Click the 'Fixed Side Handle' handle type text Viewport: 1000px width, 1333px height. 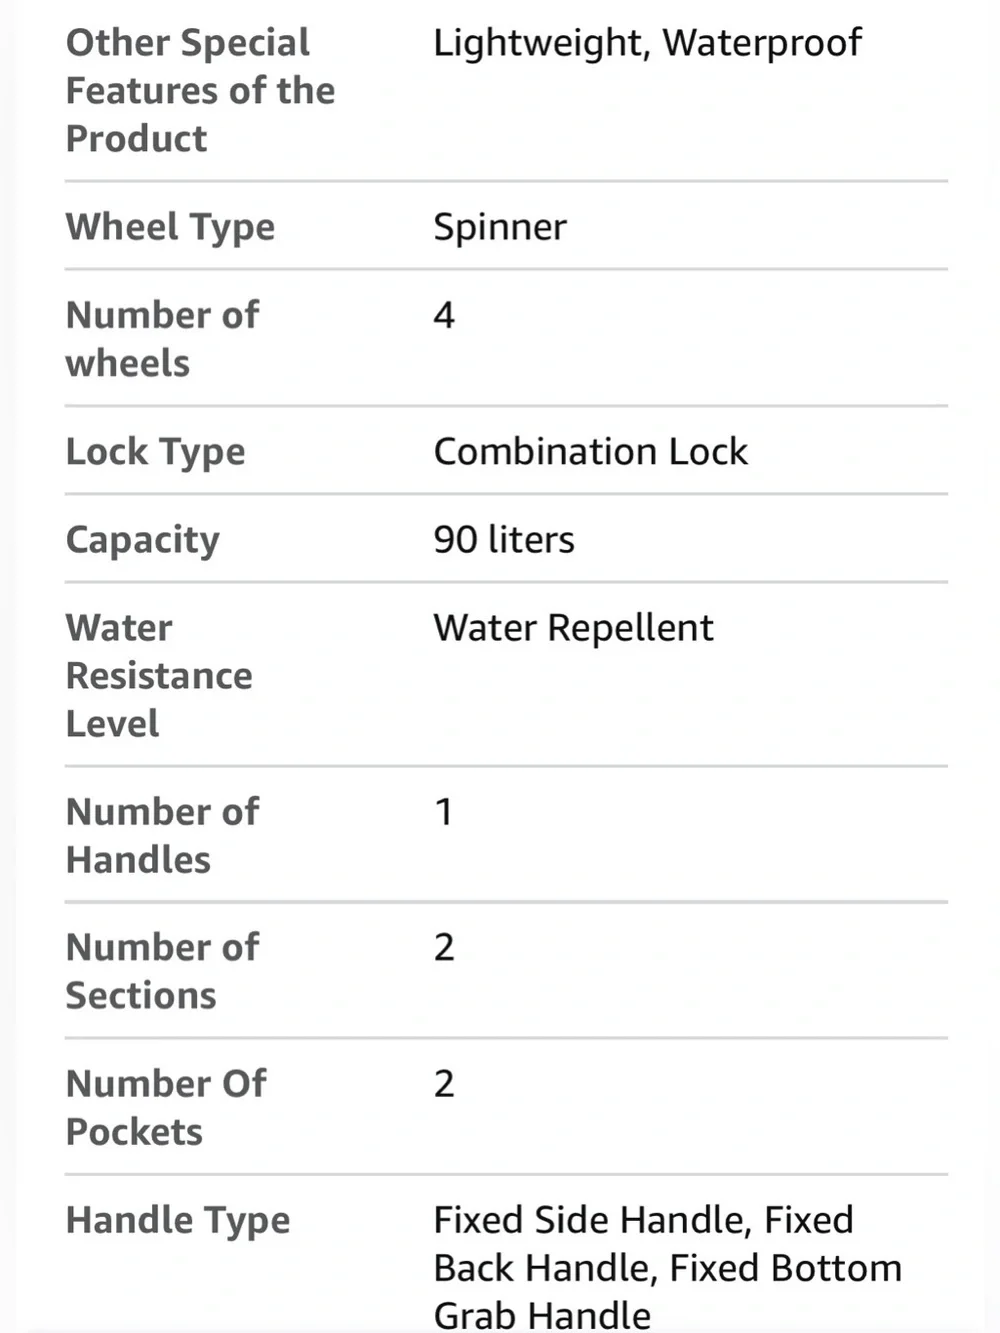tap(592, 1220)
